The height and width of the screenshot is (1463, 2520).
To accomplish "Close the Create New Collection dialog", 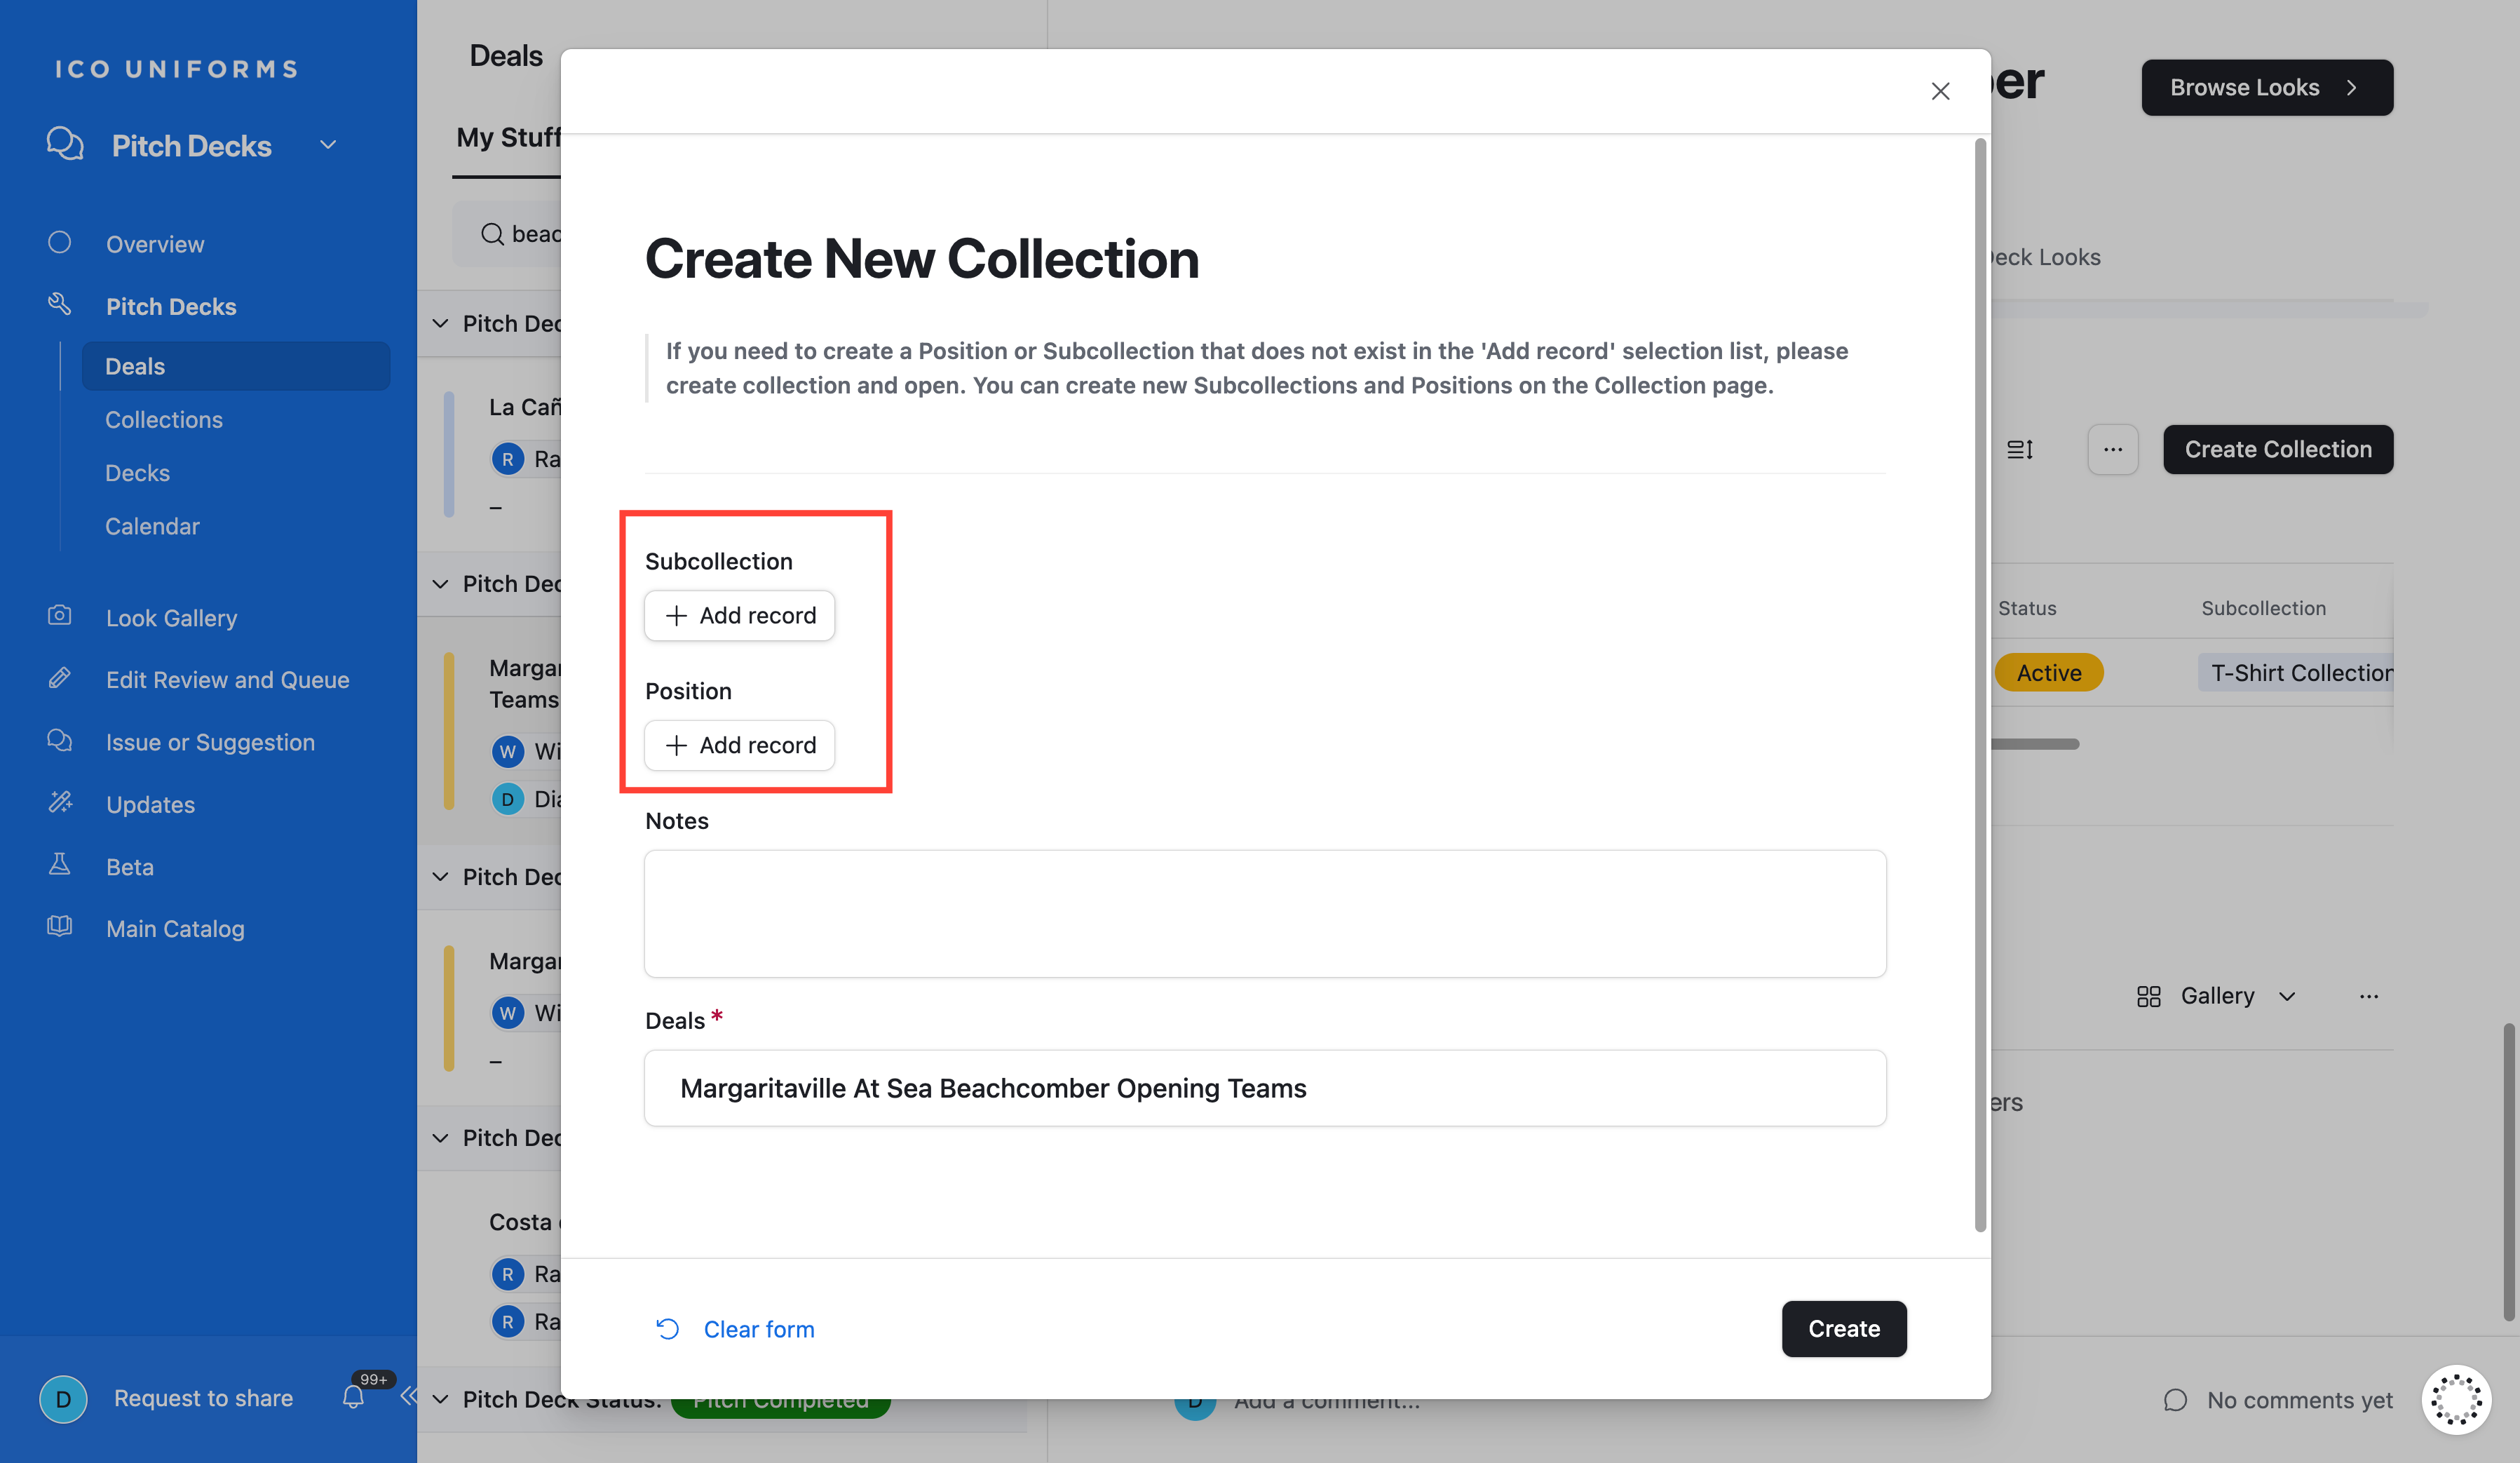I will 1940,91.
